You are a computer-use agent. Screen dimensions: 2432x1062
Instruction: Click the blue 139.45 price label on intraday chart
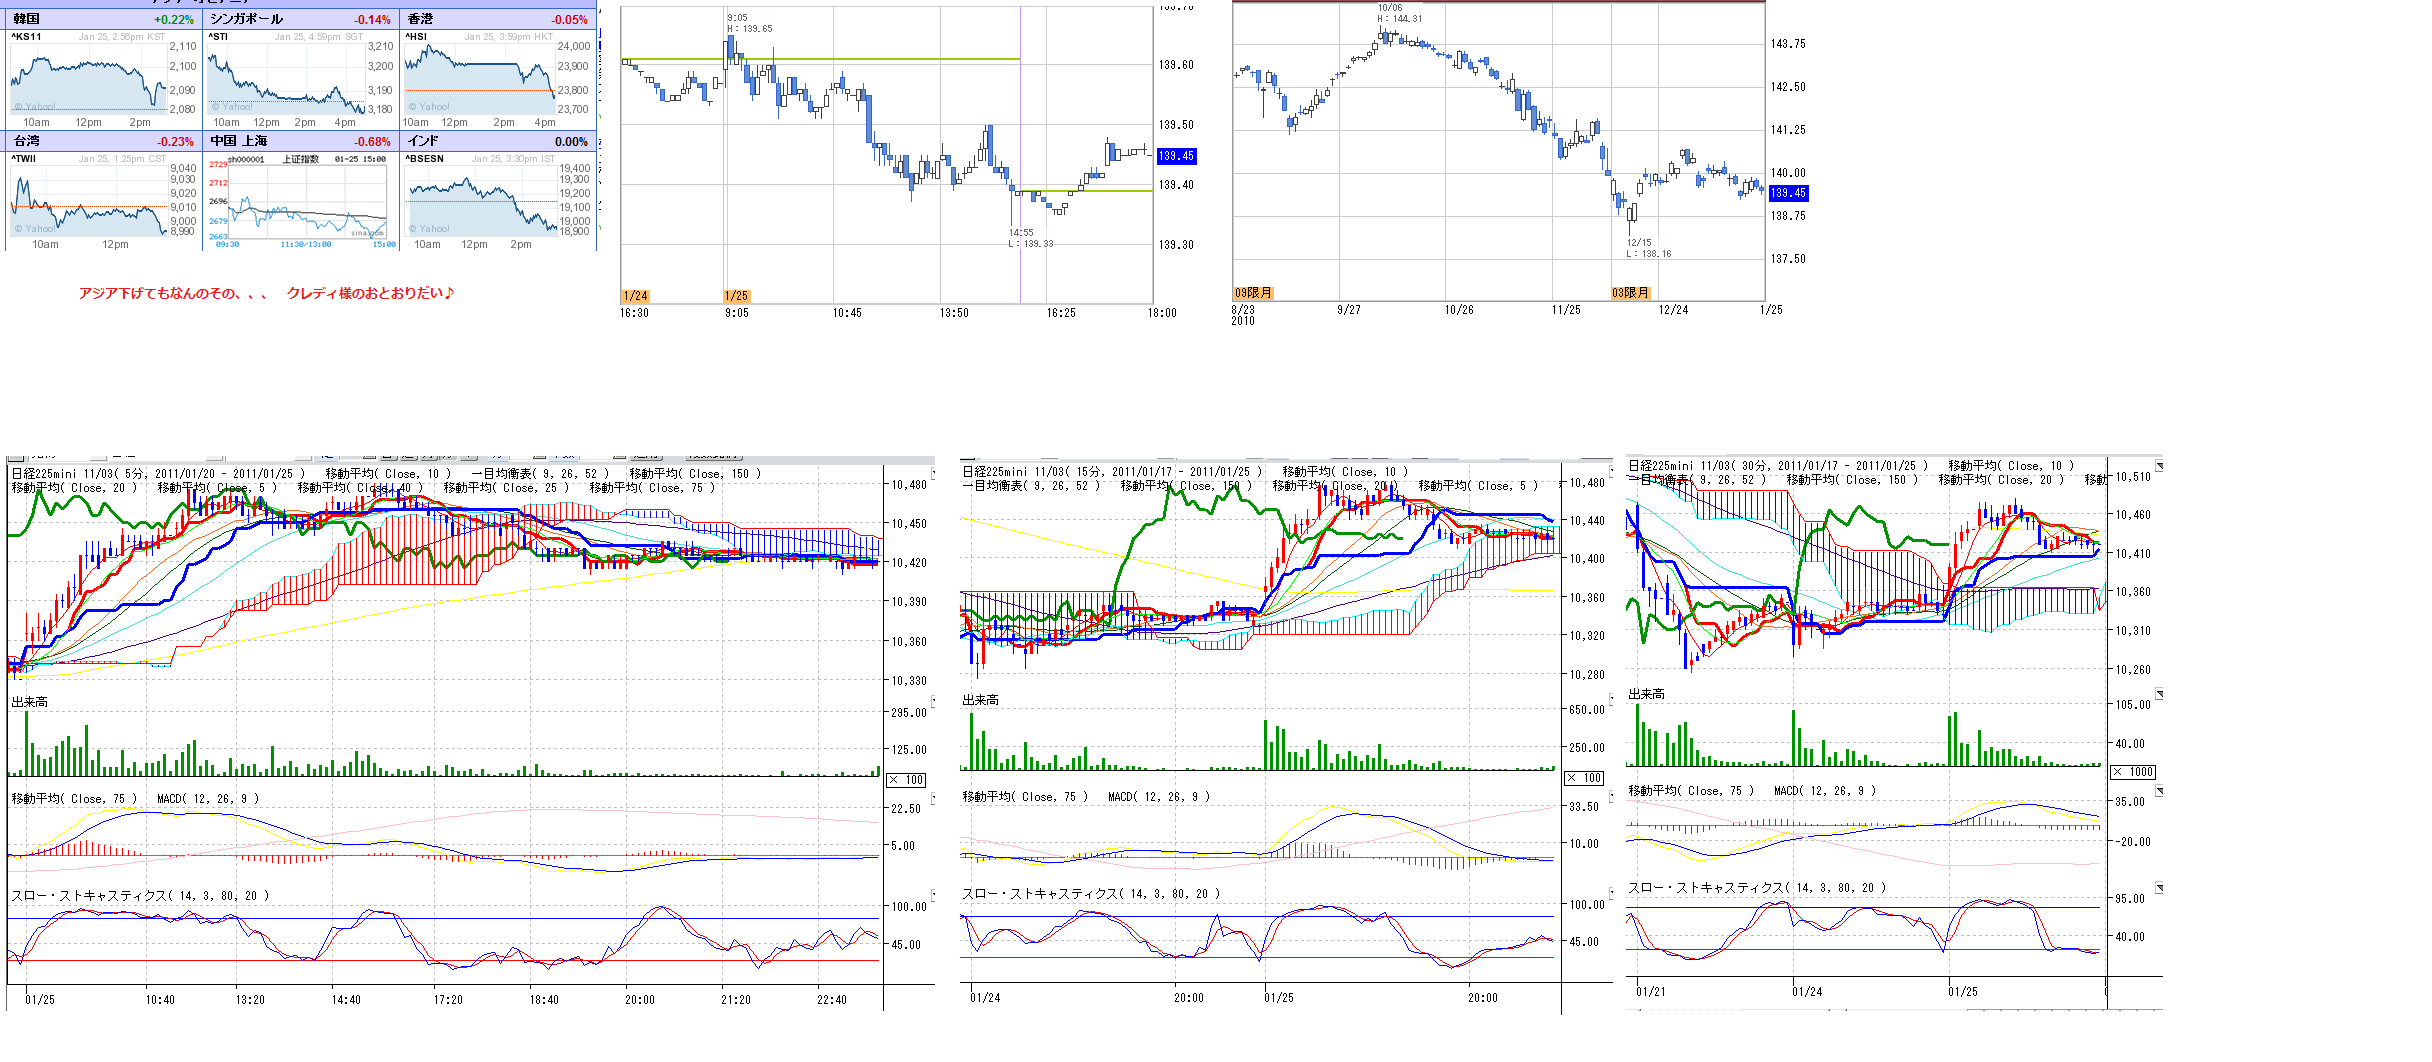point(1176,156)
